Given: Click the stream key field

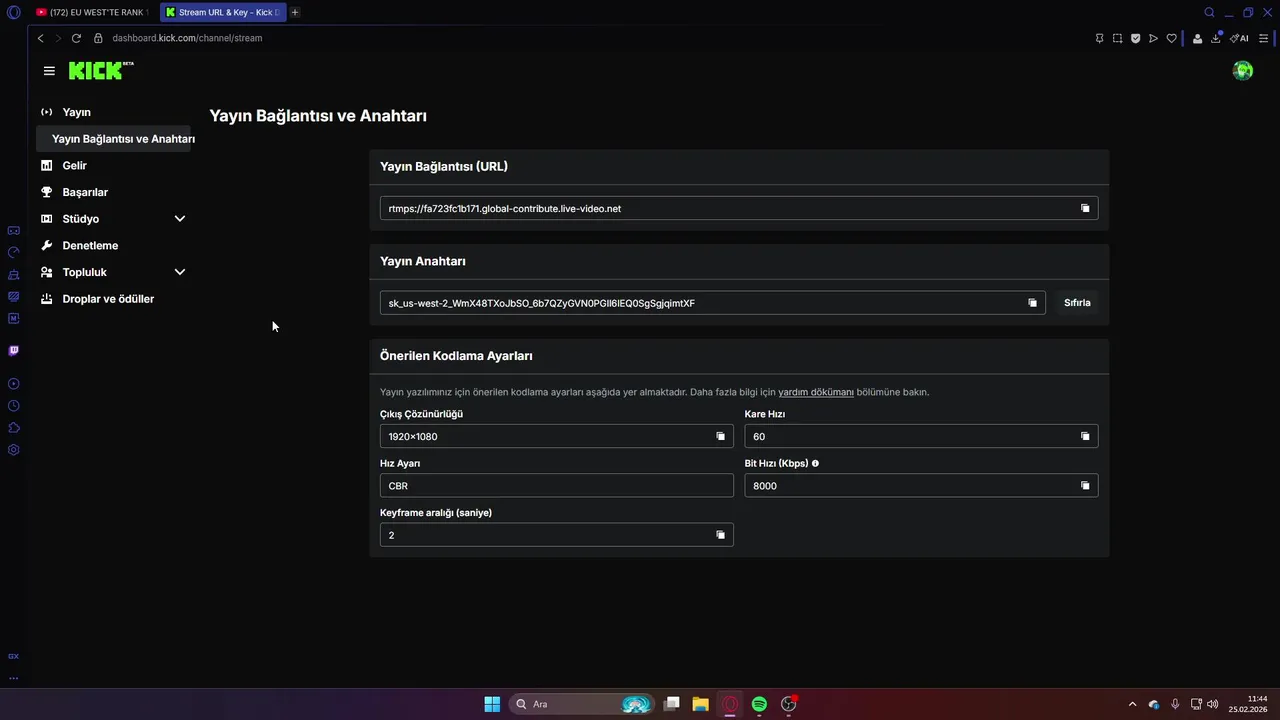Looking at the screenshot, I should click(713, 303).
